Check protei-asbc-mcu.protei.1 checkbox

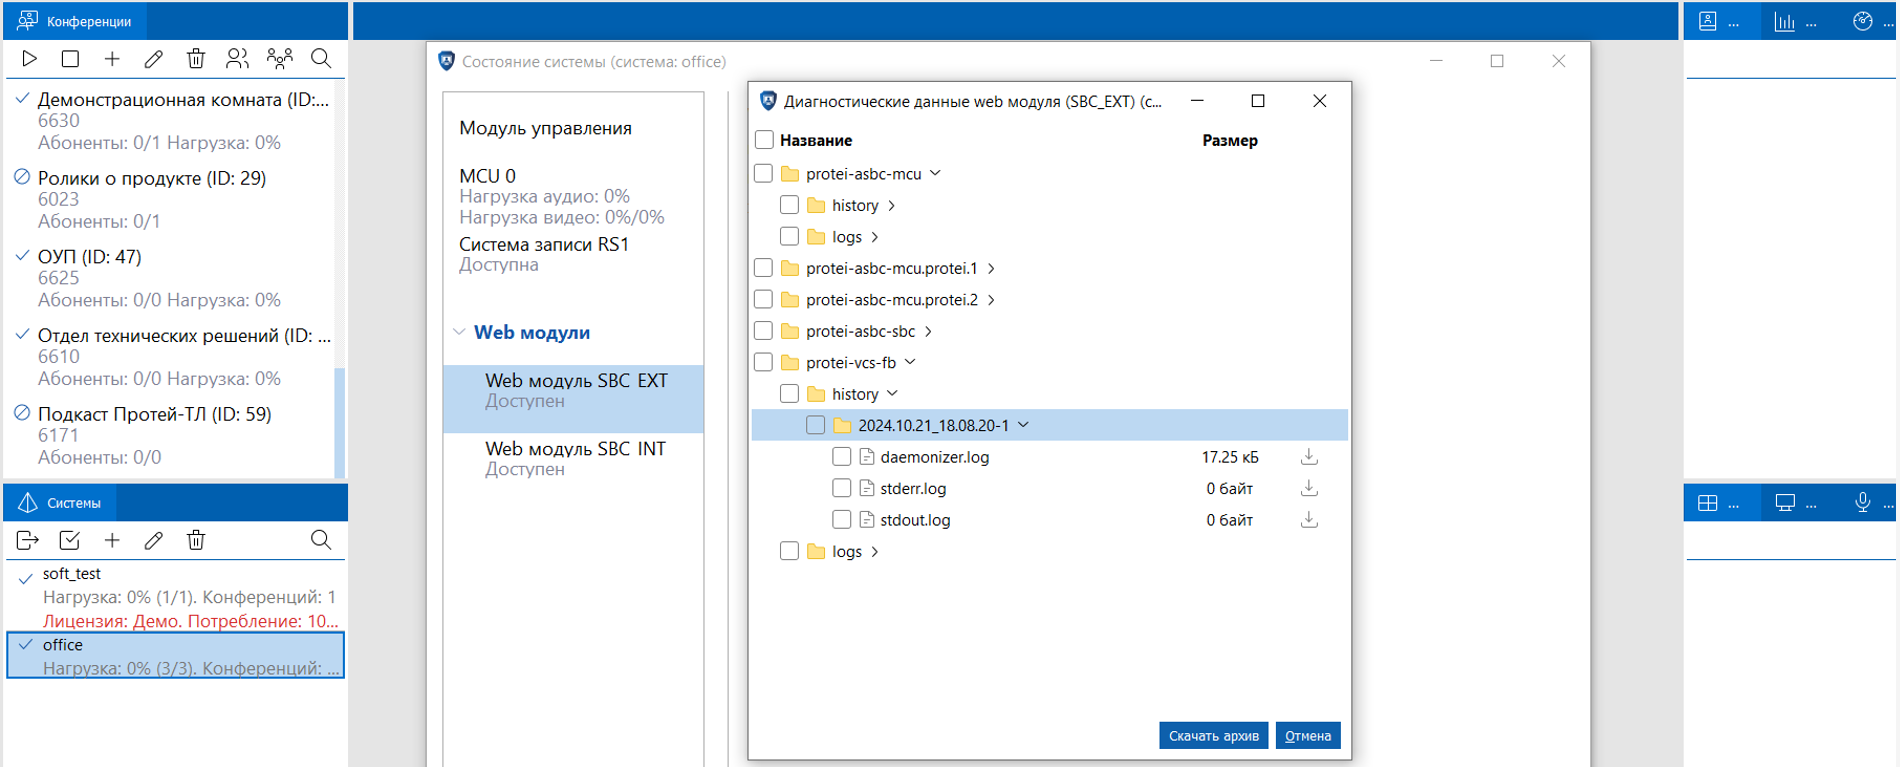pos(764,268)
